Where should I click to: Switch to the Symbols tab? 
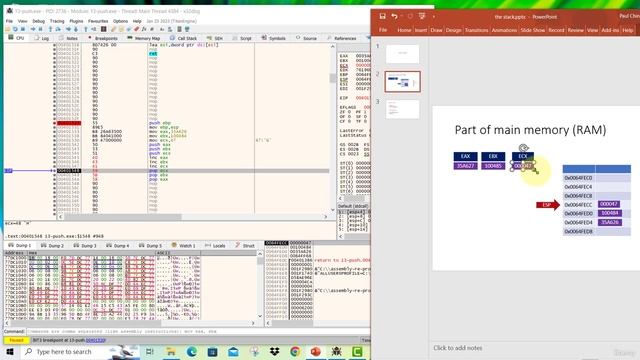coord(274,38)
